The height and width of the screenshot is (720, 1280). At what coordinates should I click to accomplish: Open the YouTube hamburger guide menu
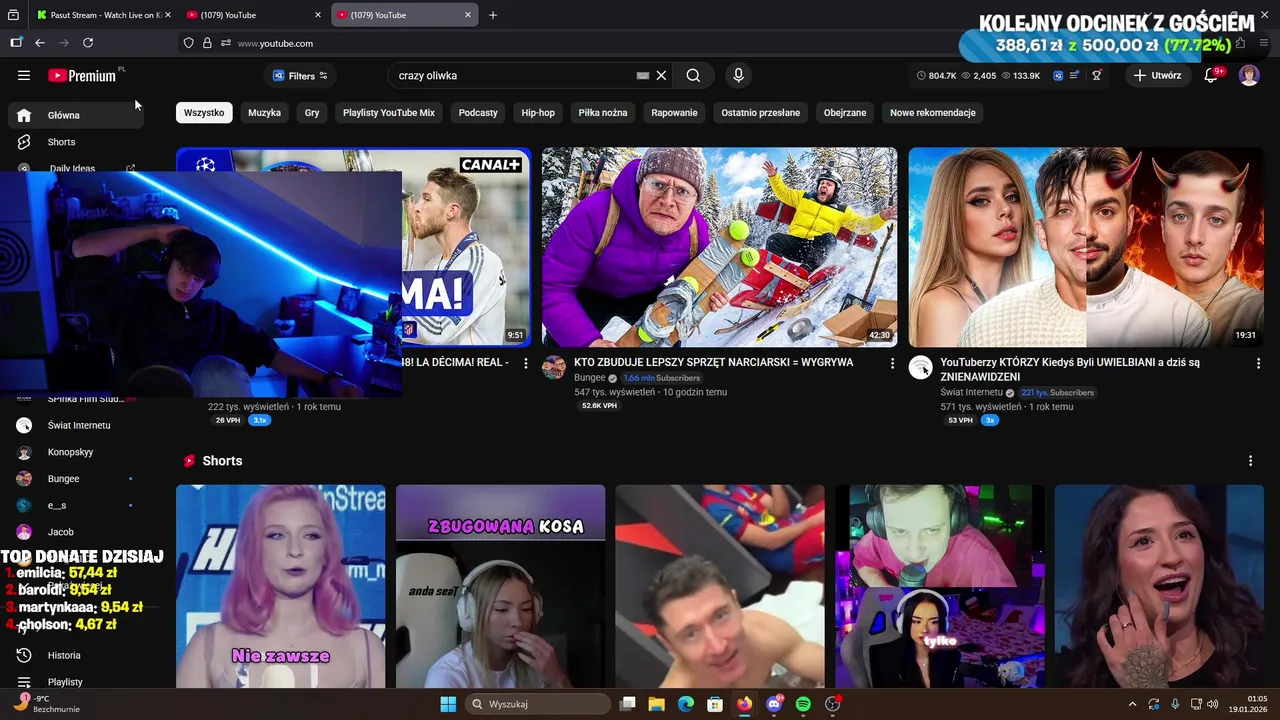pos(24,75)
